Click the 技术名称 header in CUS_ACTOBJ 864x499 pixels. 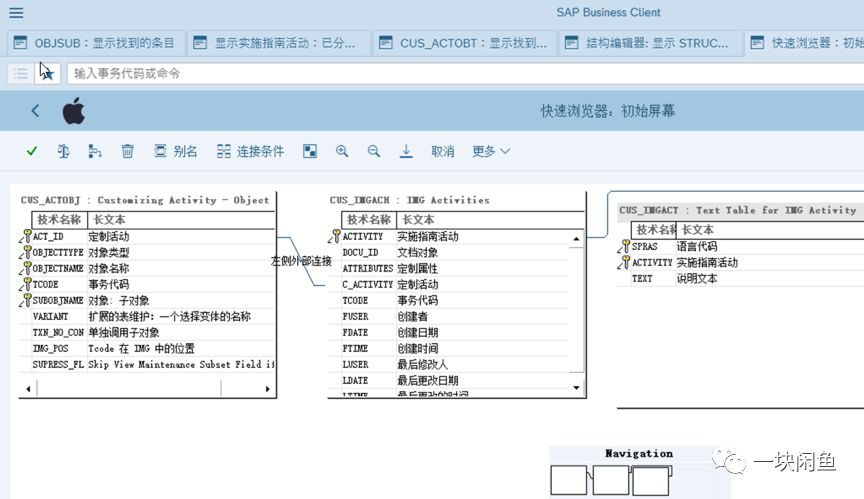(59, 219)
